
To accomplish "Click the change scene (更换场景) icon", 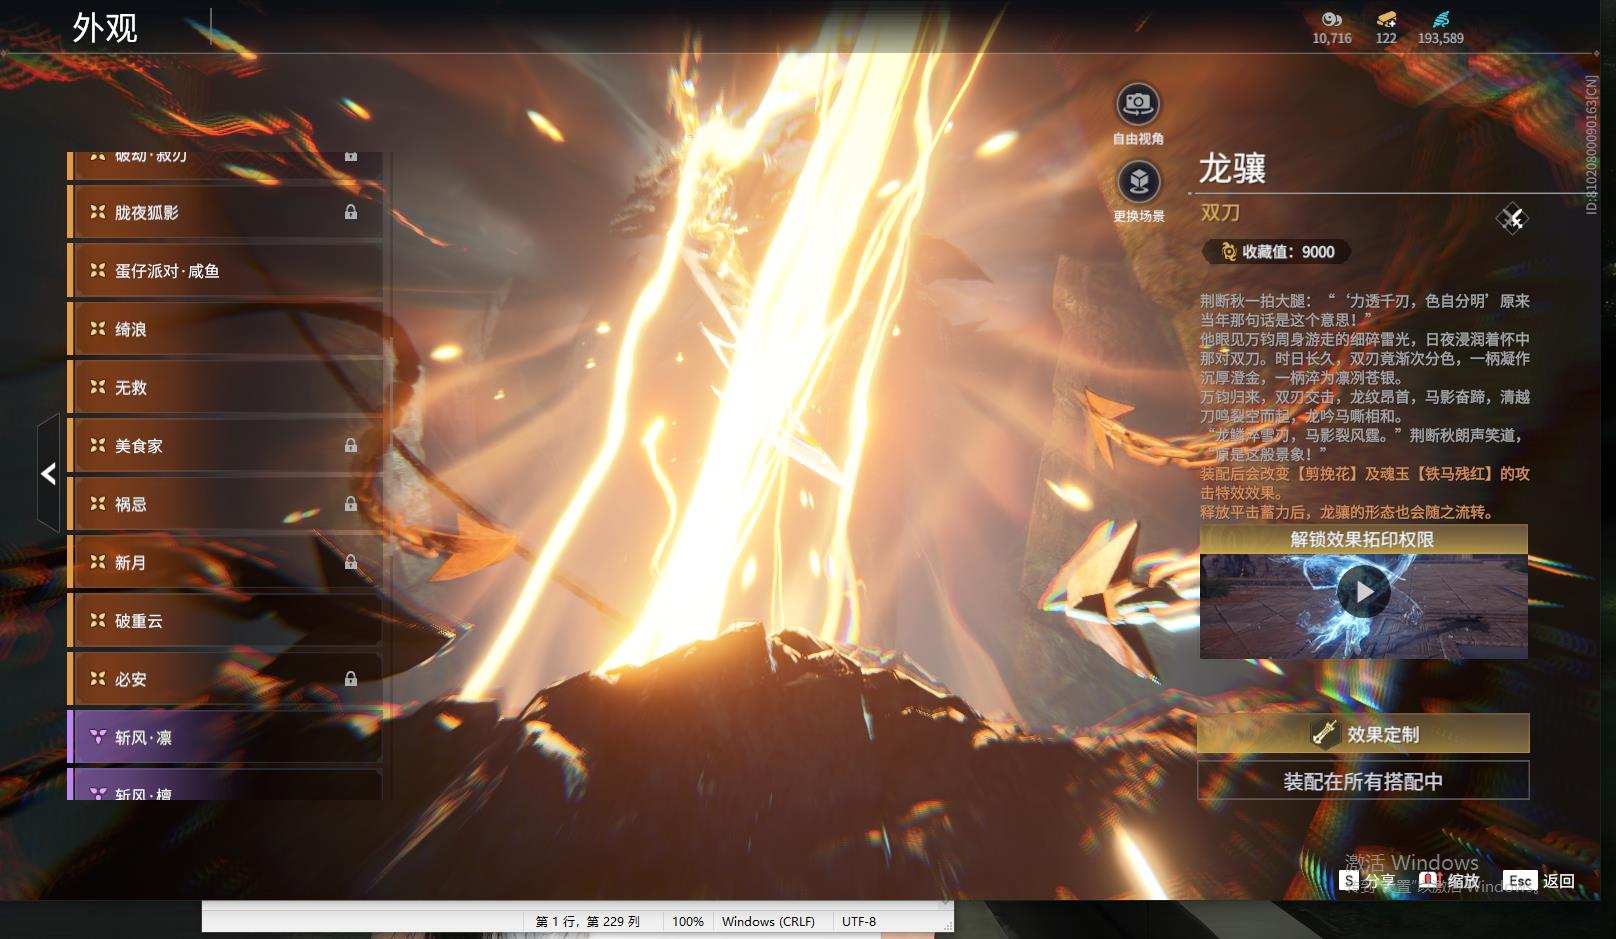I will (1138, 182).
